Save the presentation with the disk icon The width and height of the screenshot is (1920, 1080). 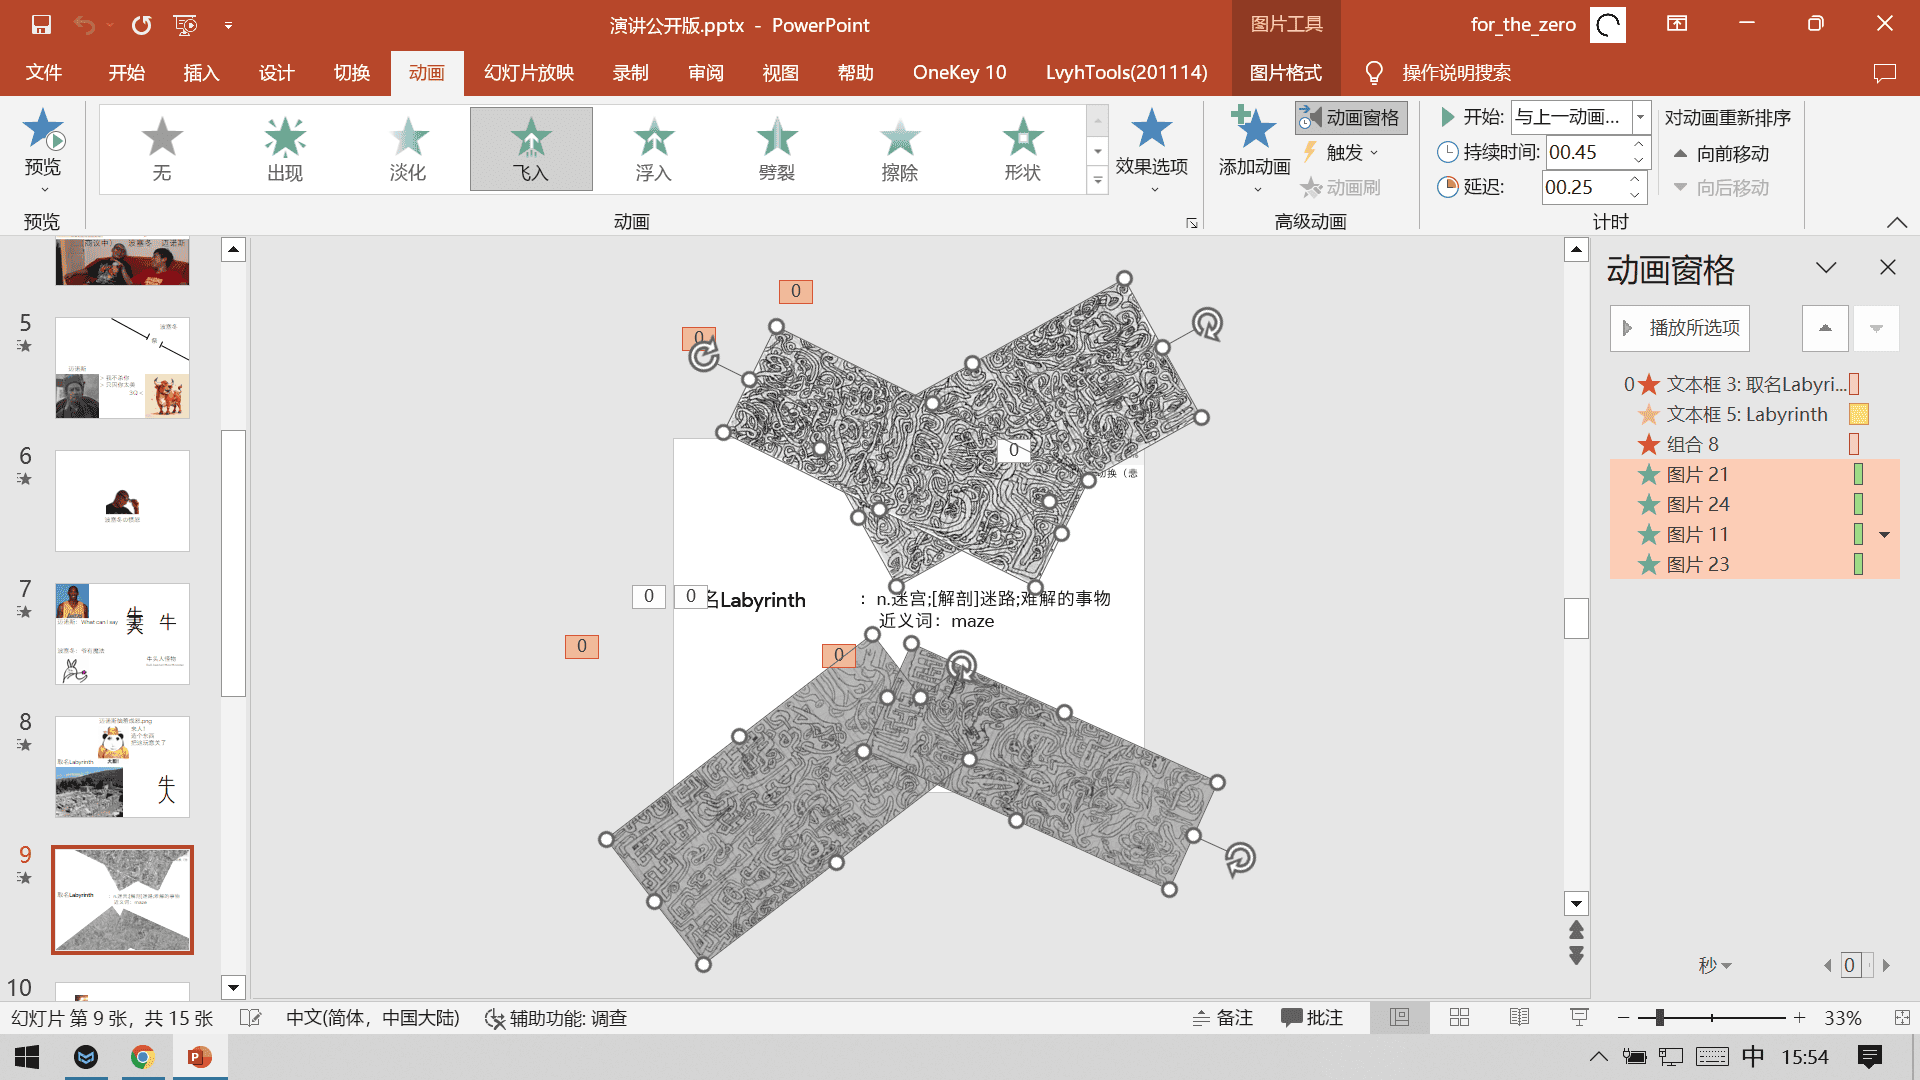41,25
